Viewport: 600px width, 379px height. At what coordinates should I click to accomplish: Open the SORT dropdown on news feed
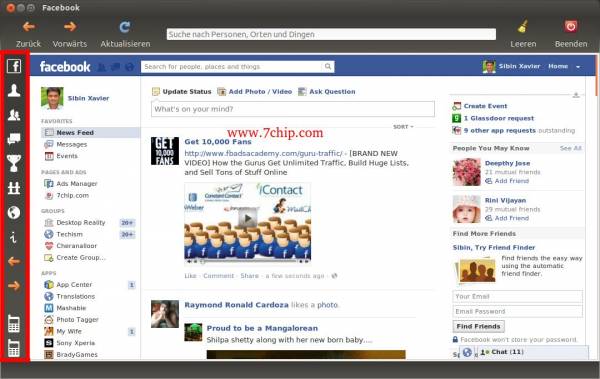(403, 127)
